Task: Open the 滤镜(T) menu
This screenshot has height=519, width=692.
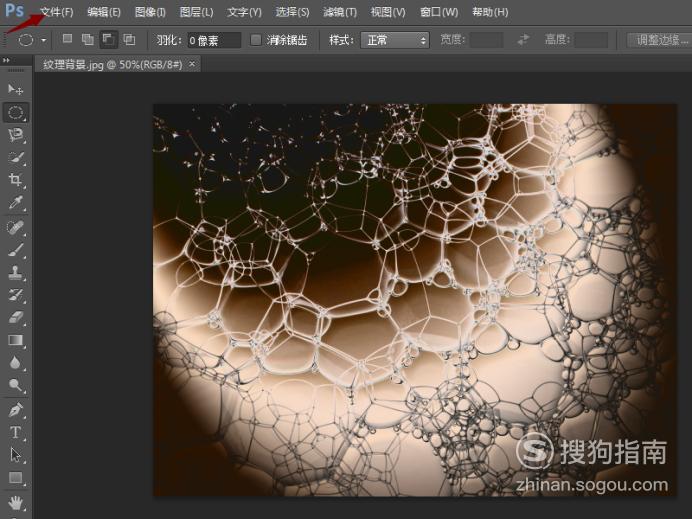Action: point(340,12)
